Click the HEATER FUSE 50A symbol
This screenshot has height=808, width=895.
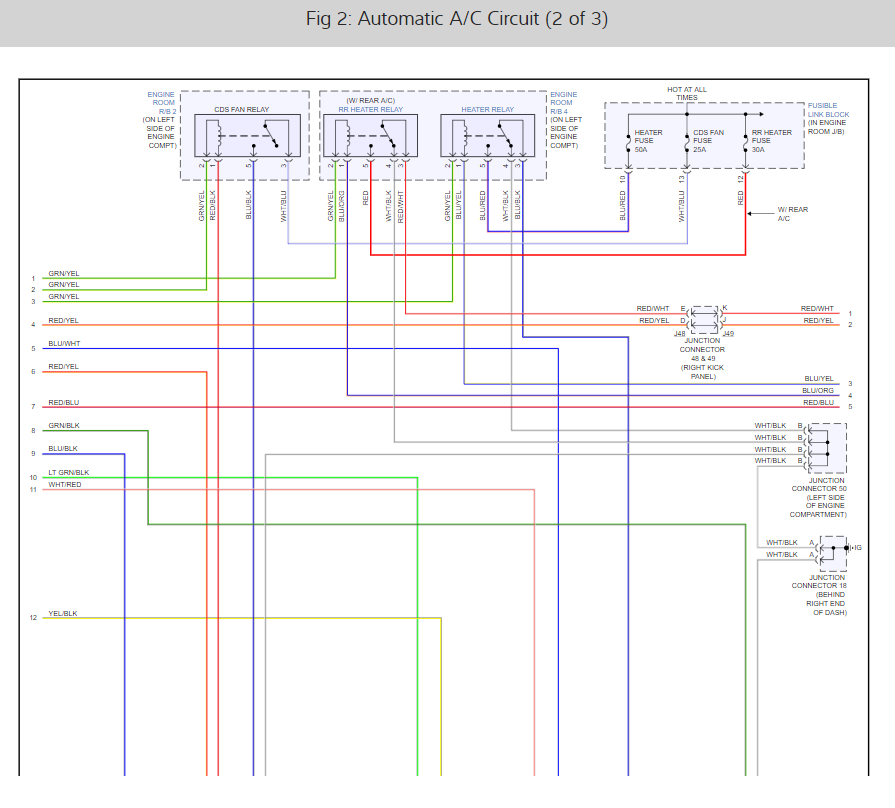coord(628,143)
